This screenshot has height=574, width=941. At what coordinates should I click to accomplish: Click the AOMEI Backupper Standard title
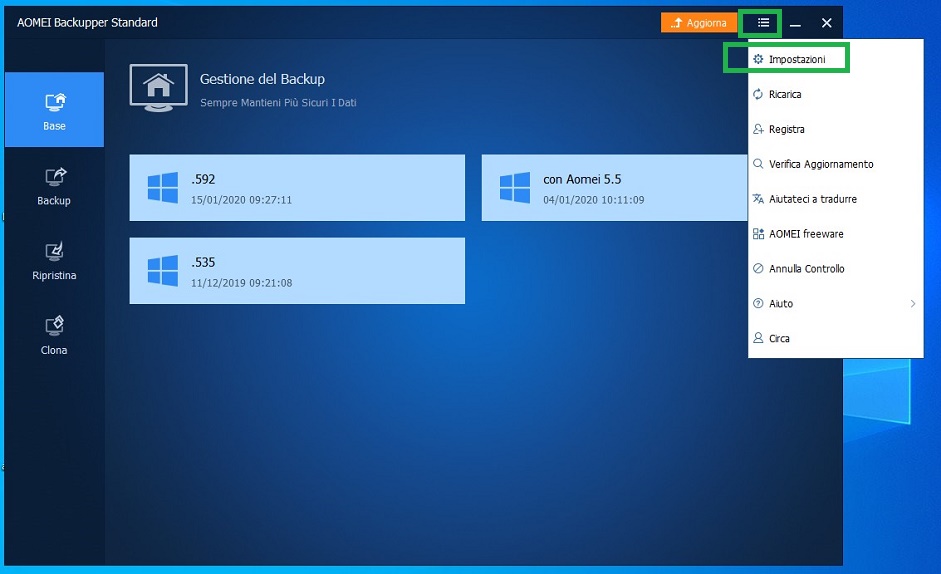[x=87, y=23]
